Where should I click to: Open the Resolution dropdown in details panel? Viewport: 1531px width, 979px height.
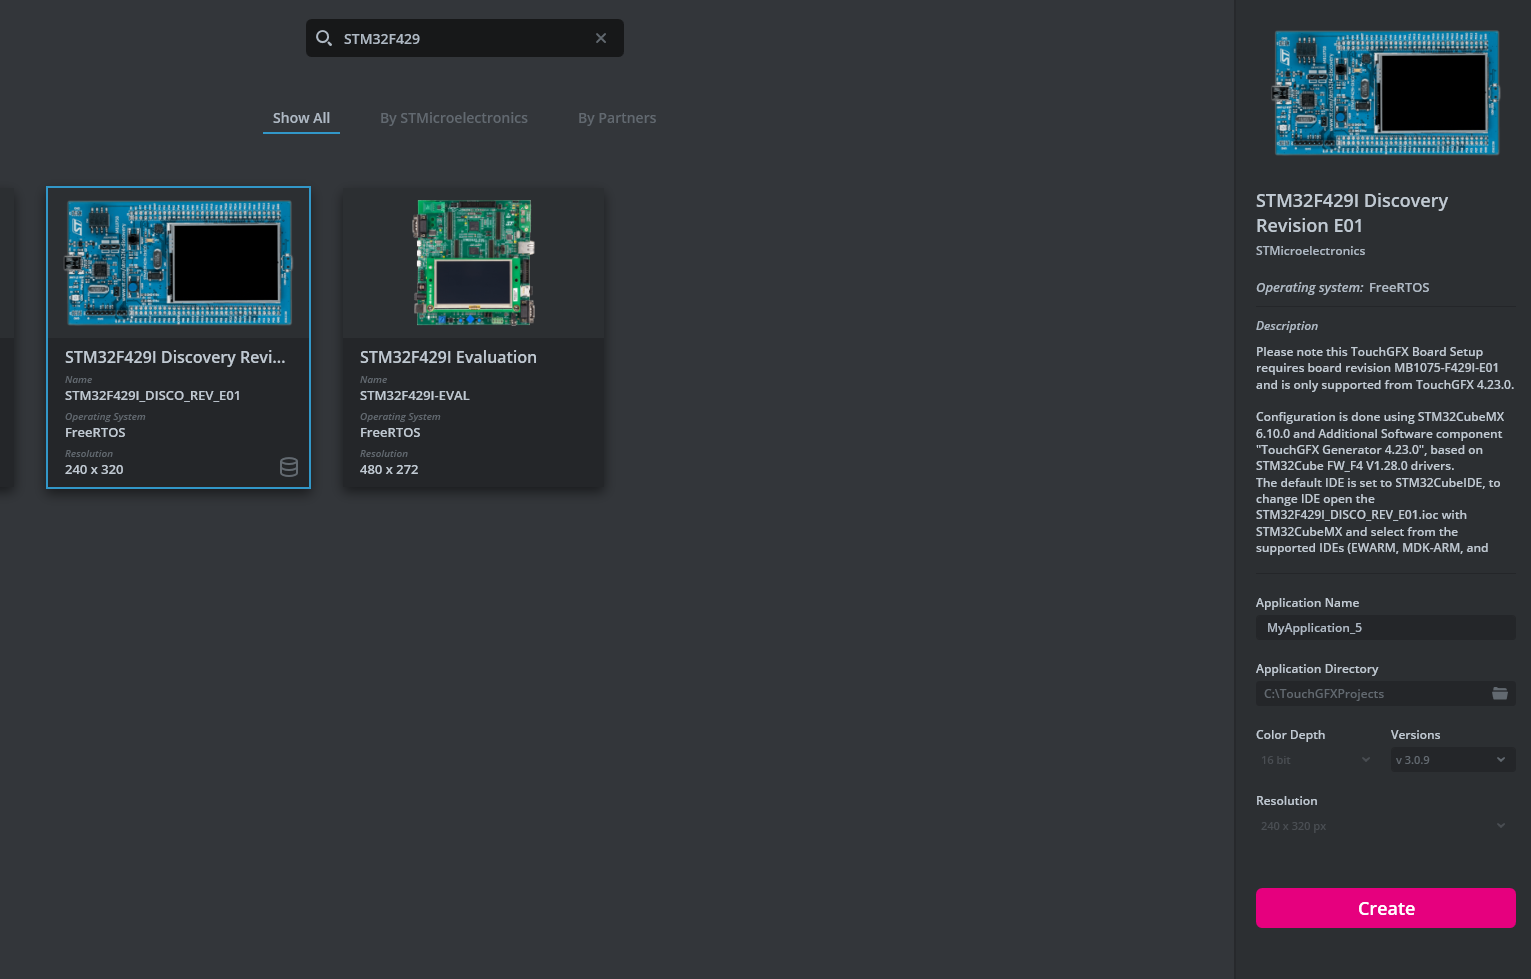pos(1386,826)
